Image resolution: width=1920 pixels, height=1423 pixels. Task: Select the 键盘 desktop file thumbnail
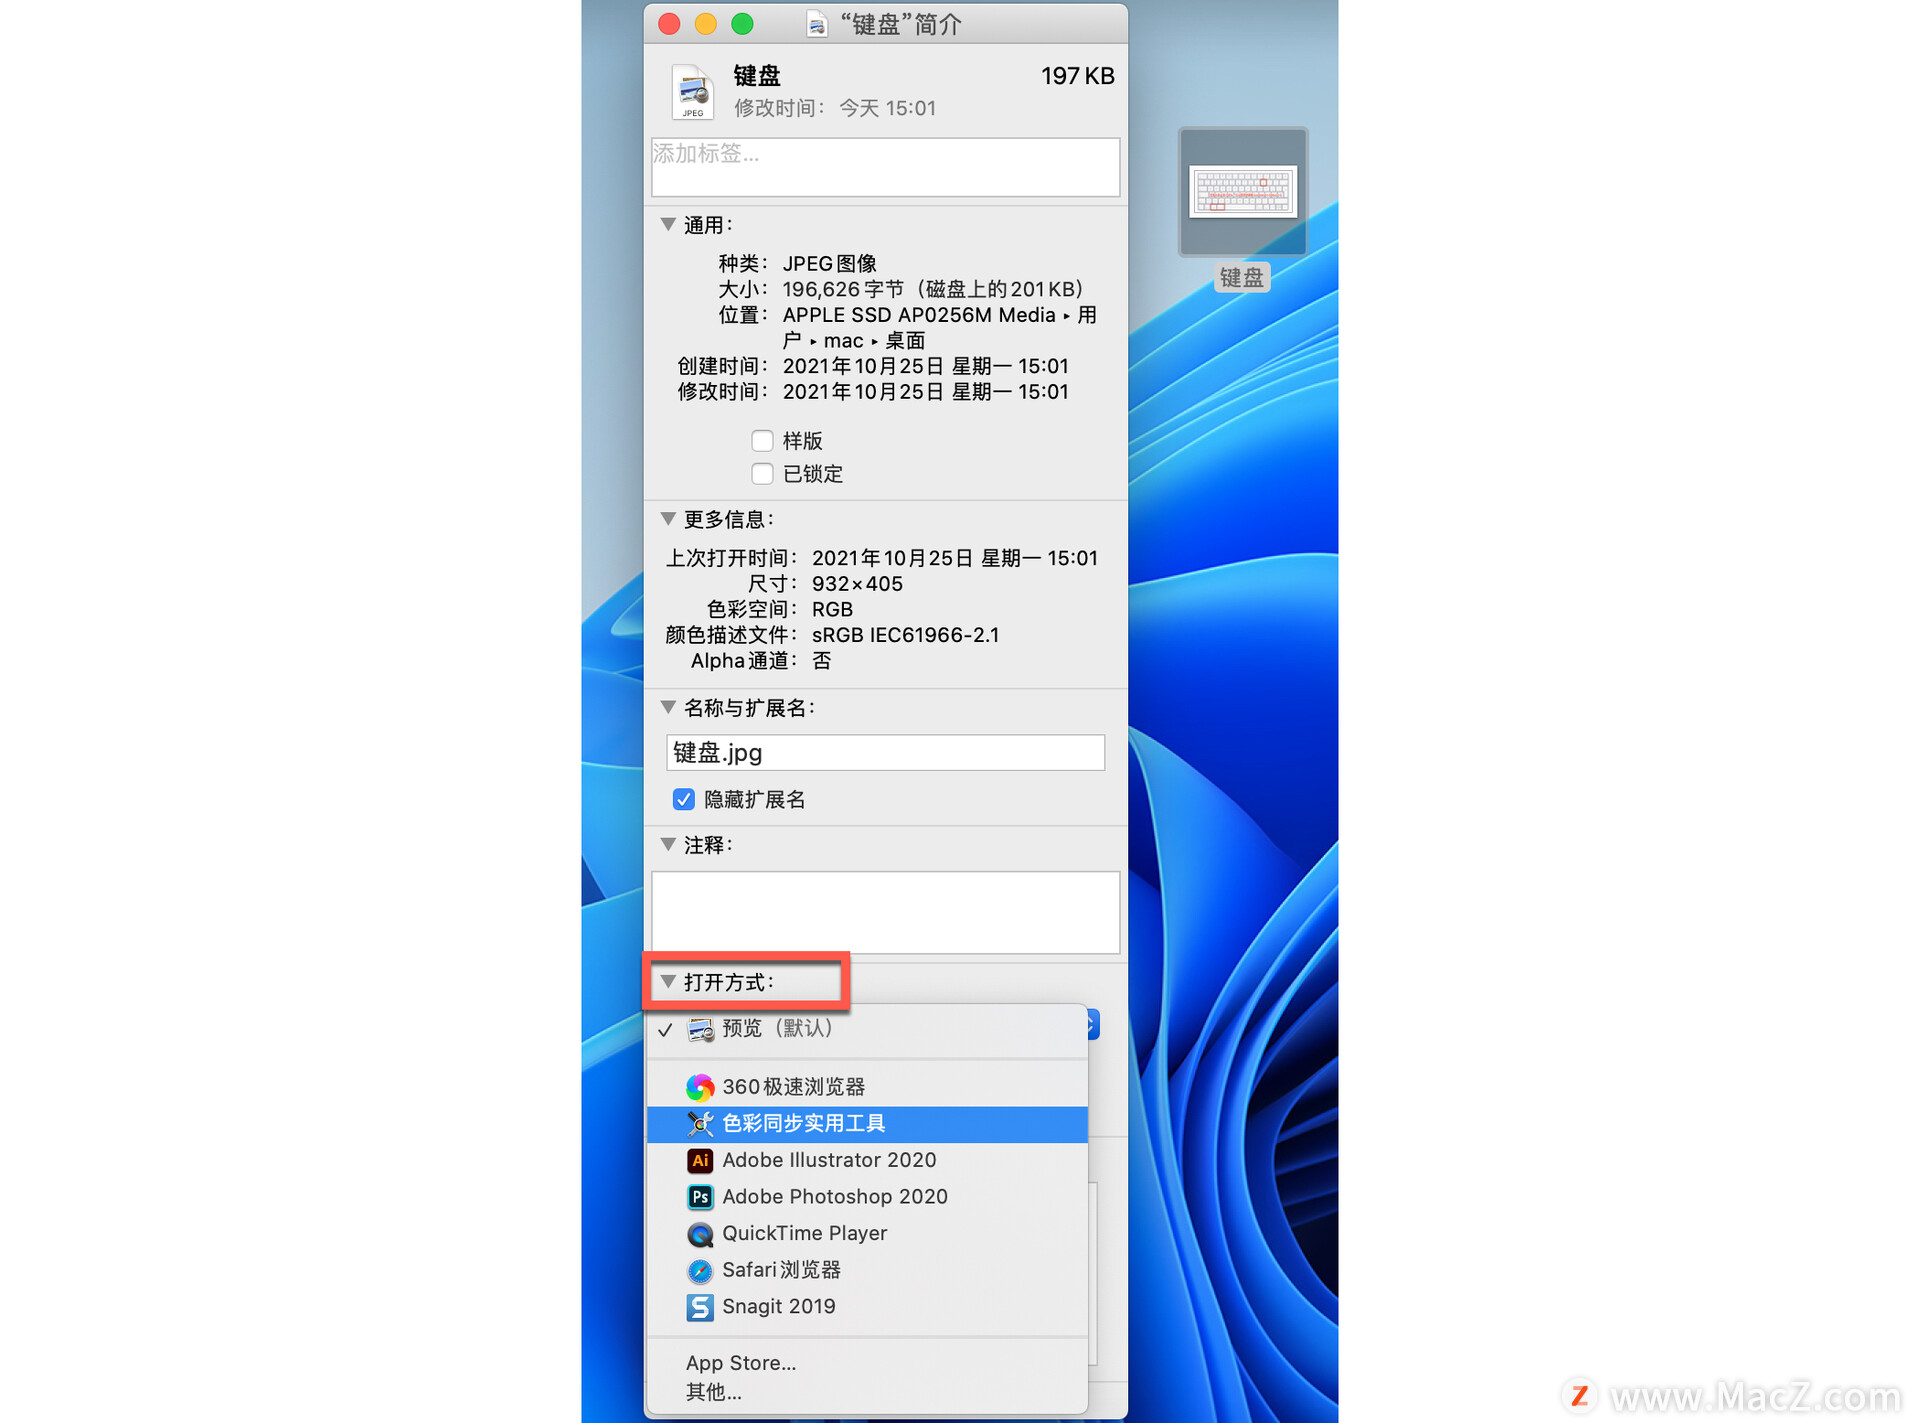point(1243,192)
